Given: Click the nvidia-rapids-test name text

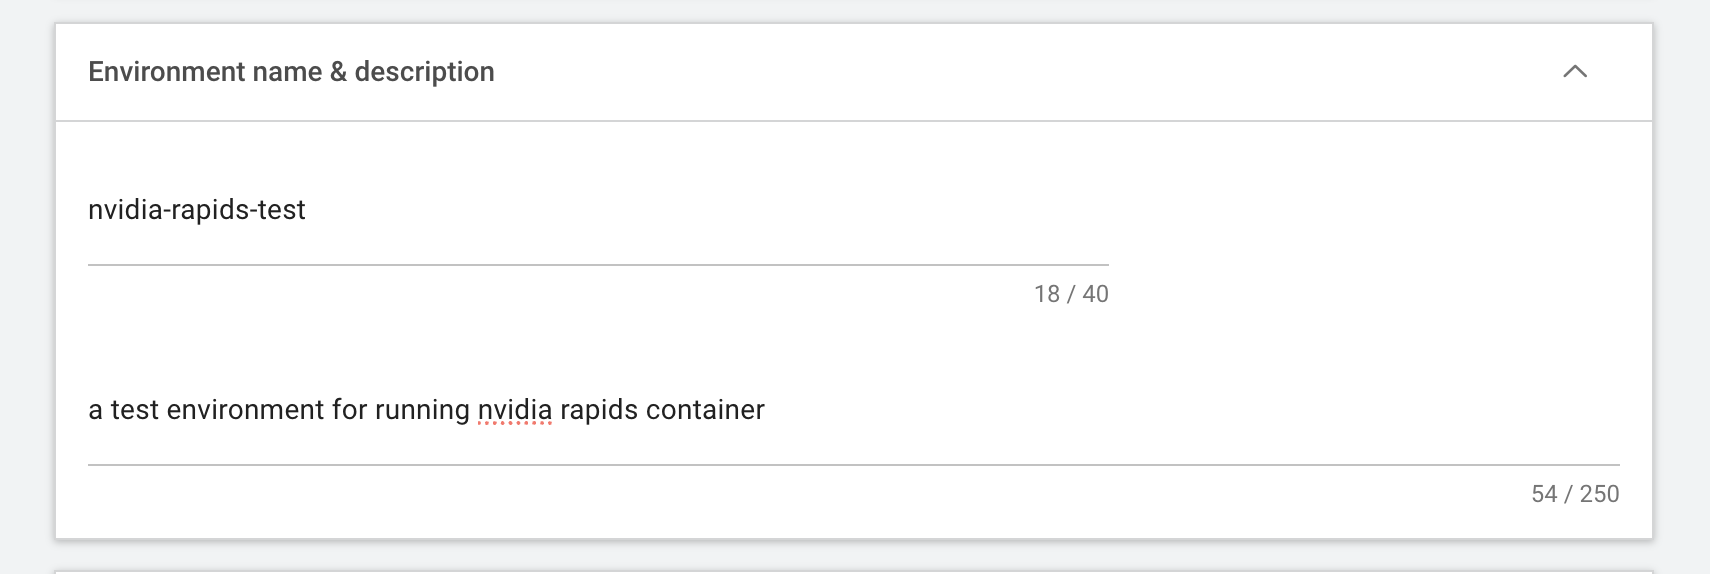Looking at the screenshot, I should tap(197, 210).
